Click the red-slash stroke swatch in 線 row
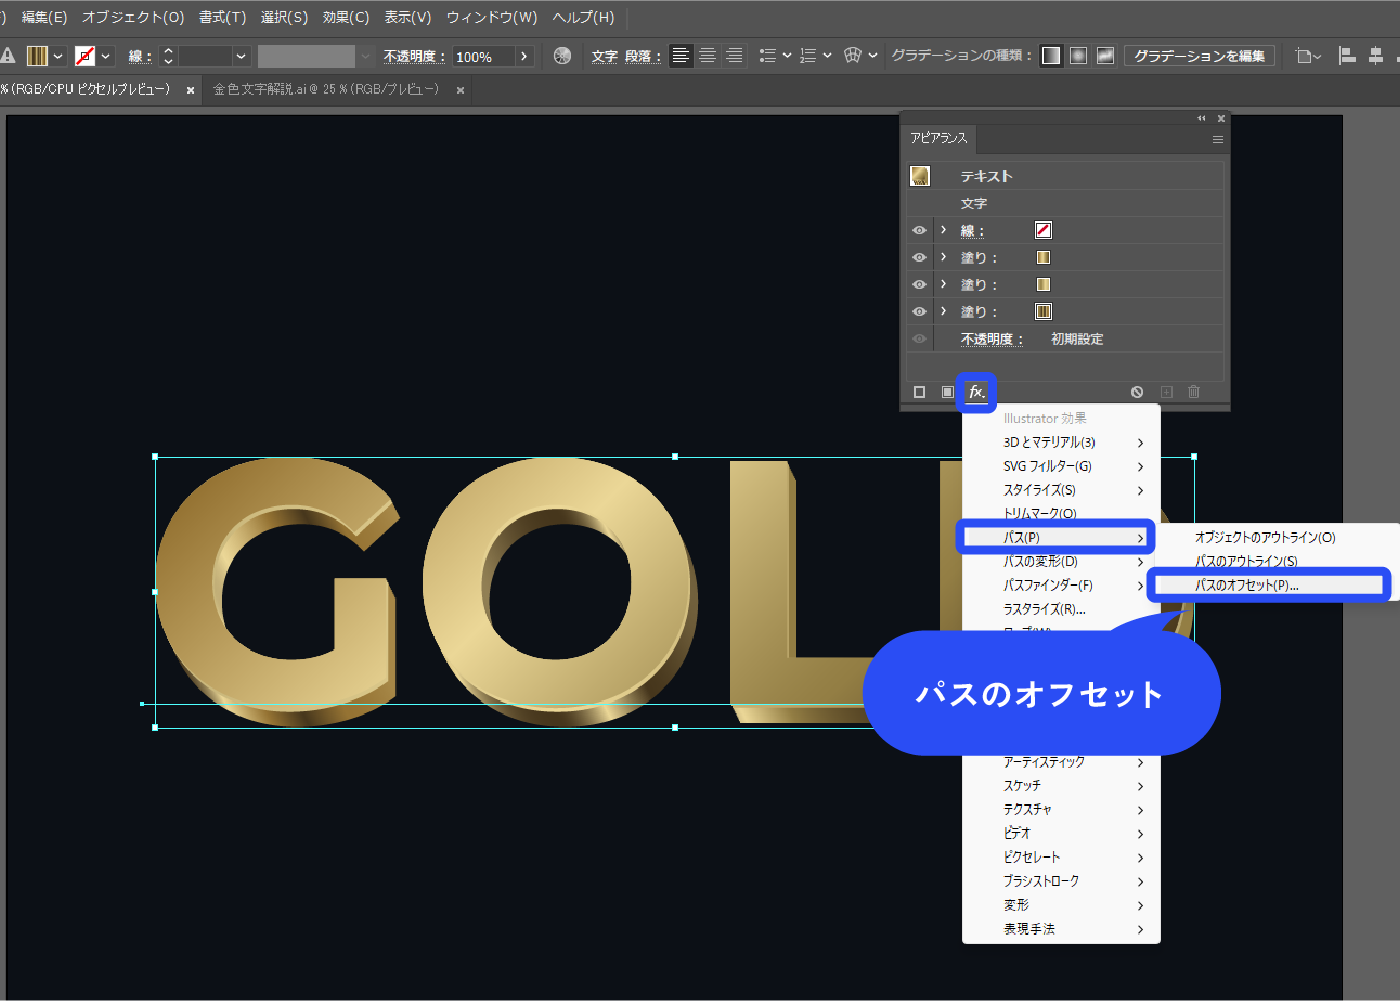 pyautogui.click(x=1043, y=231)
